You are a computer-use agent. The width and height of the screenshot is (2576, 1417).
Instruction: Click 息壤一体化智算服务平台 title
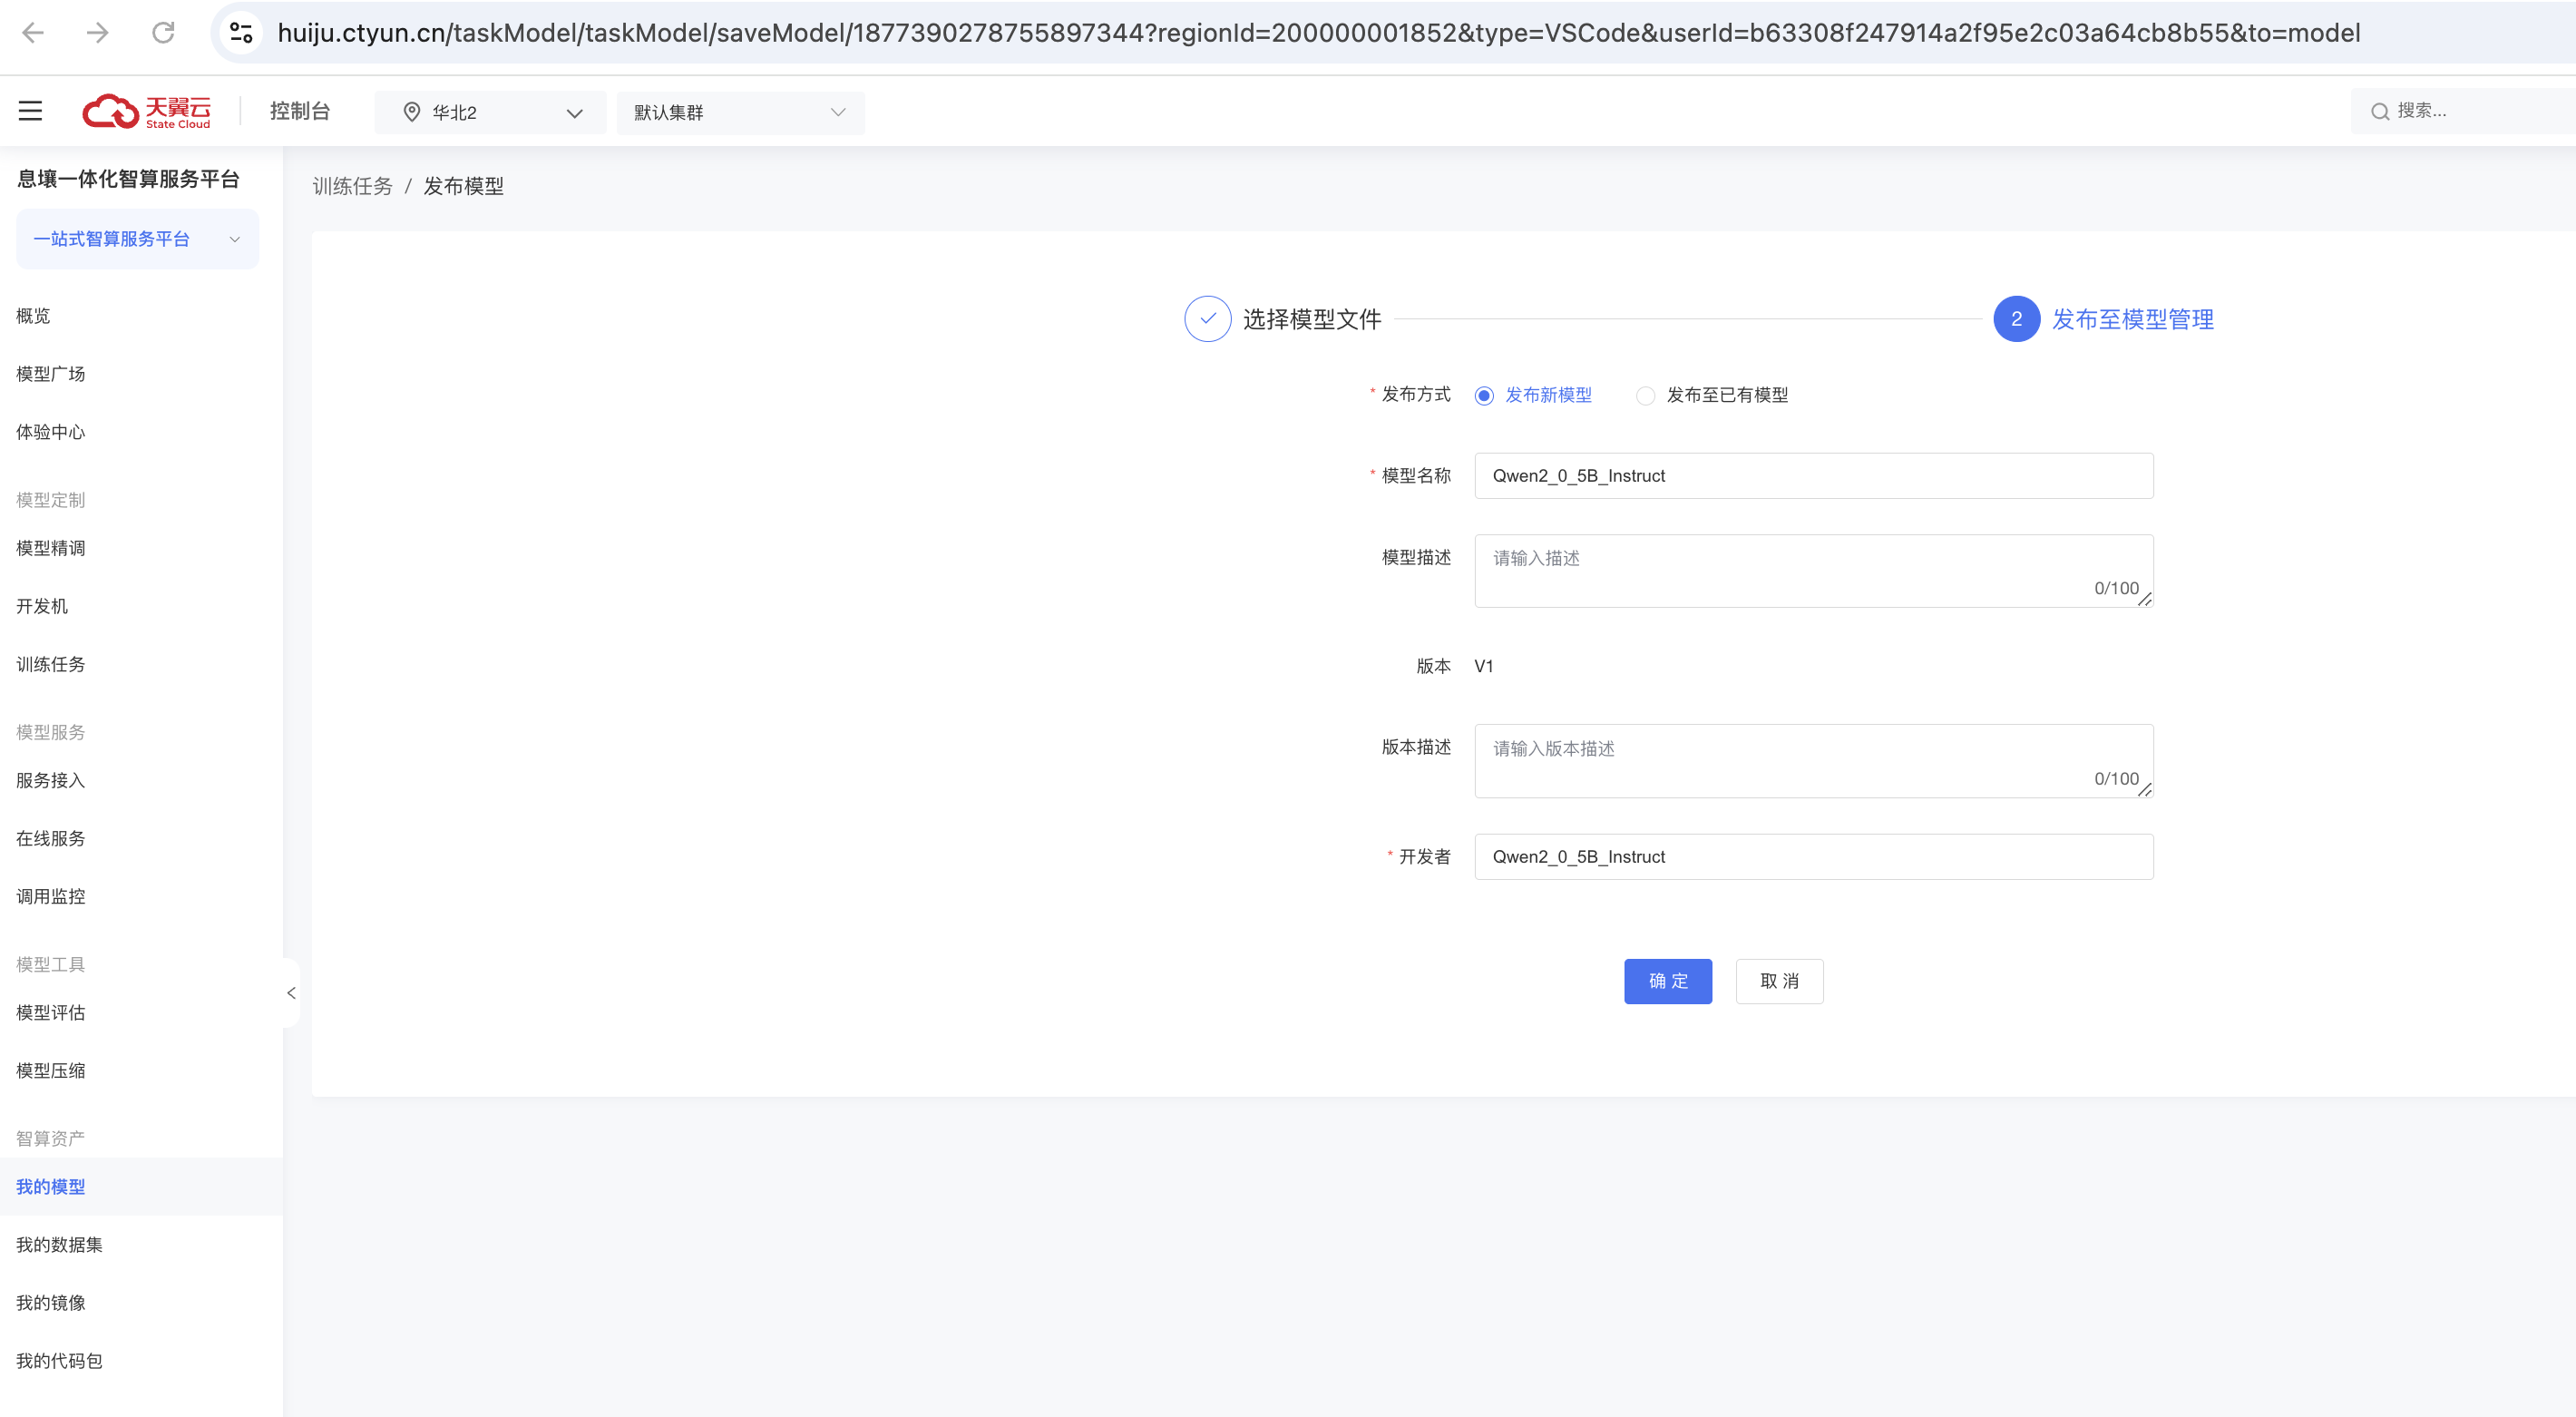[x=128, y=179]
